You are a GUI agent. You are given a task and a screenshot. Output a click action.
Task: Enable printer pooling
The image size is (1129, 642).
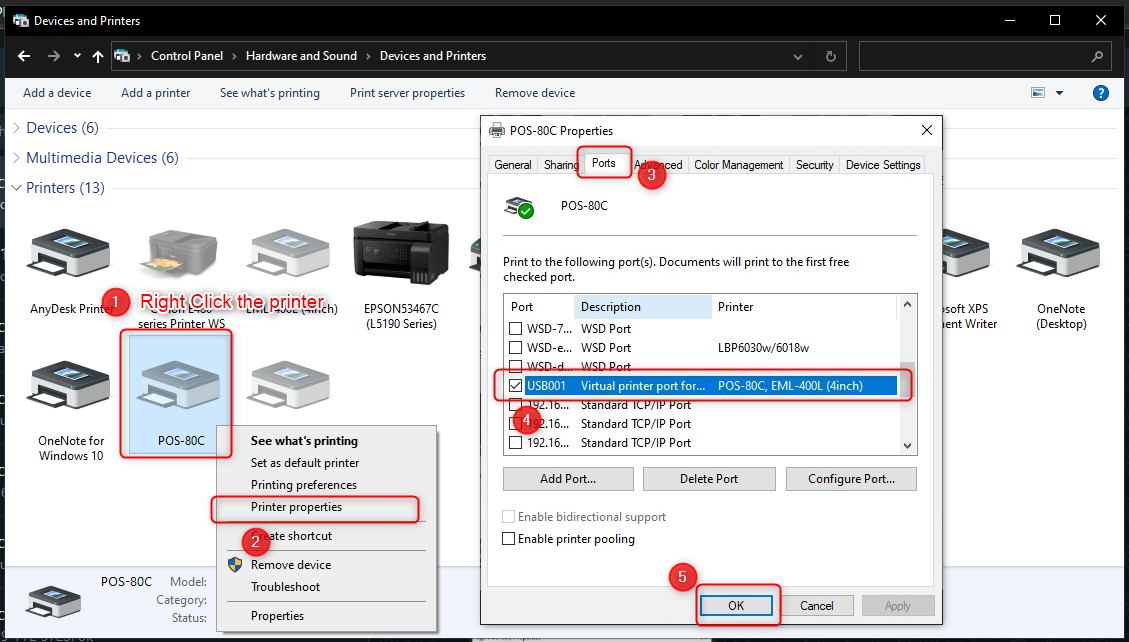[508, 538]
